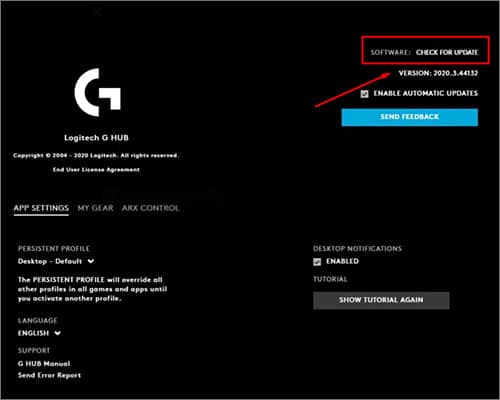Click SHOW TUTORIAL AGAIN button
Image resolution: width=500 pixels, height=400 pixels.
(x=381, y=300)
